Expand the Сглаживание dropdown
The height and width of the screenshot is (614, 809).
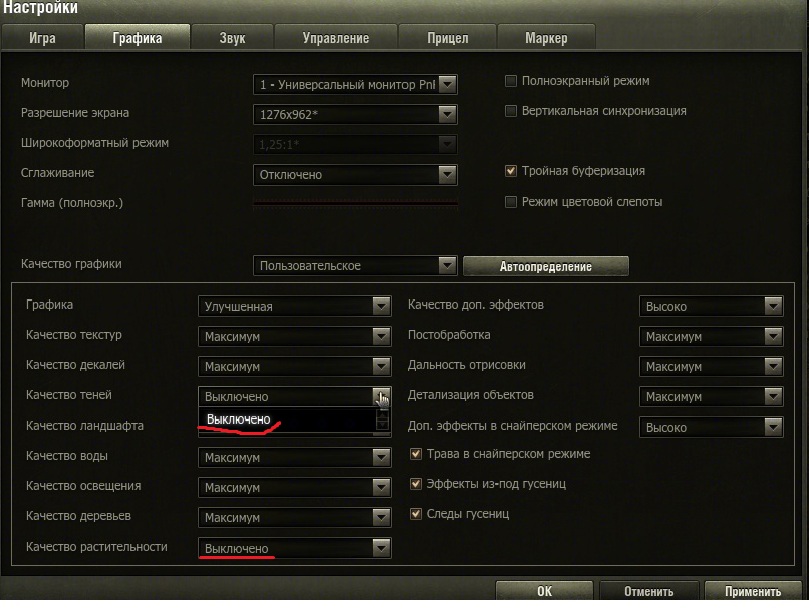(x=355, y=175)
